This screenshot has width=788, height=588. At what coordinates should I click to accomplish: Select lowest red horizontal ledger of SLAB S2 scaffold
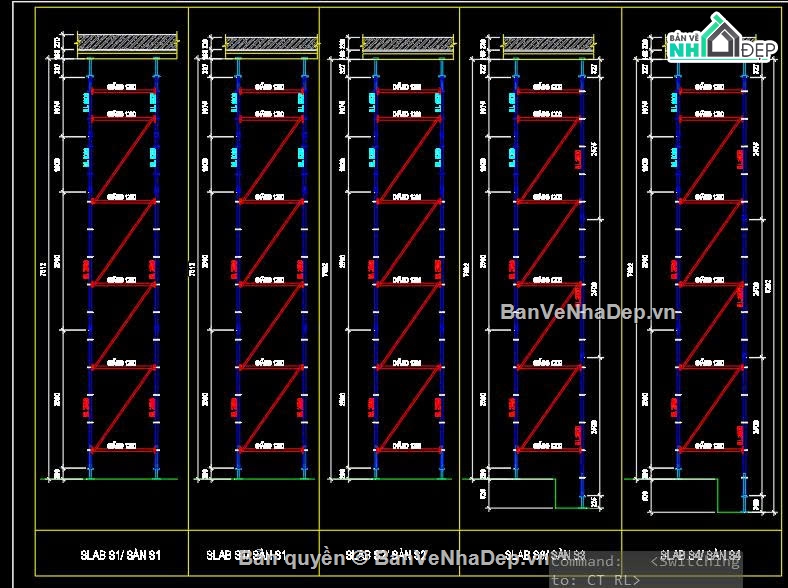(x=409, y=450)
